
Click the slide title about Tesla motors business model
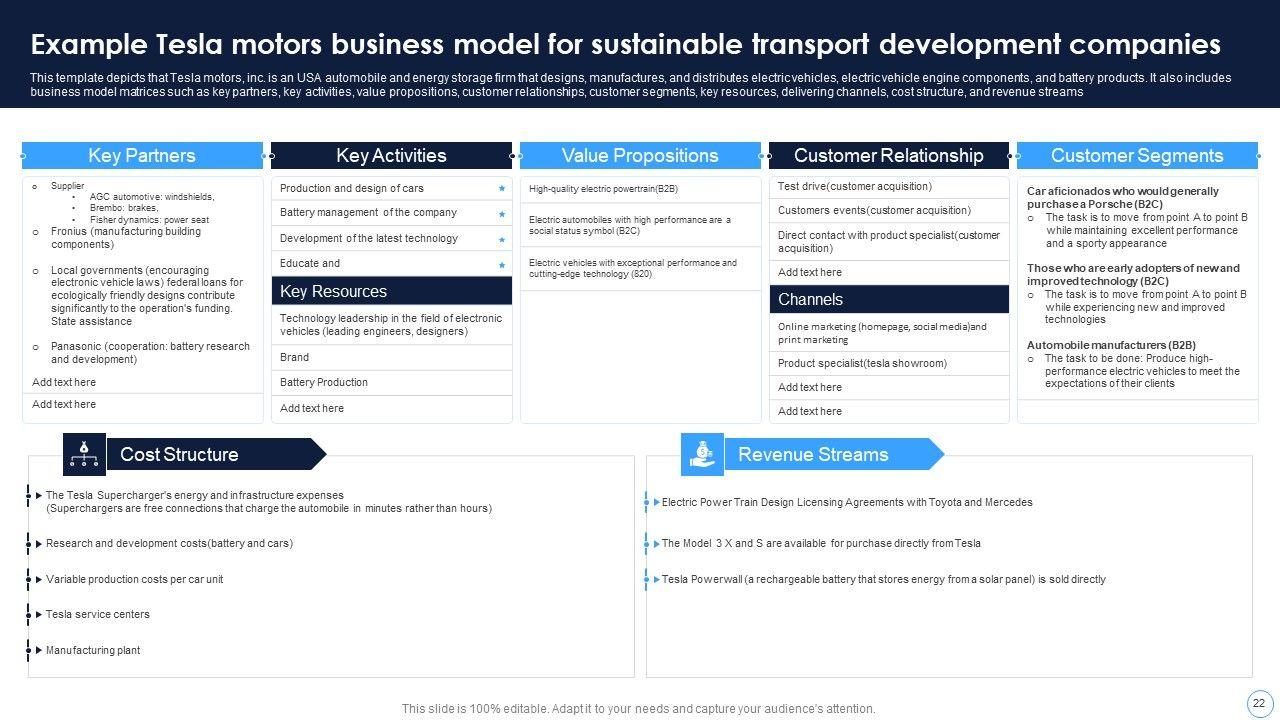click(x=626, y=45)
